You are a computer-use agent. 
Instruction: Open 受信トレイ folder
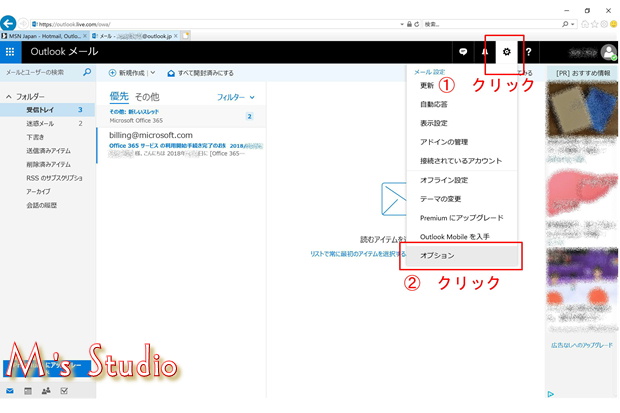pos(47,110)
